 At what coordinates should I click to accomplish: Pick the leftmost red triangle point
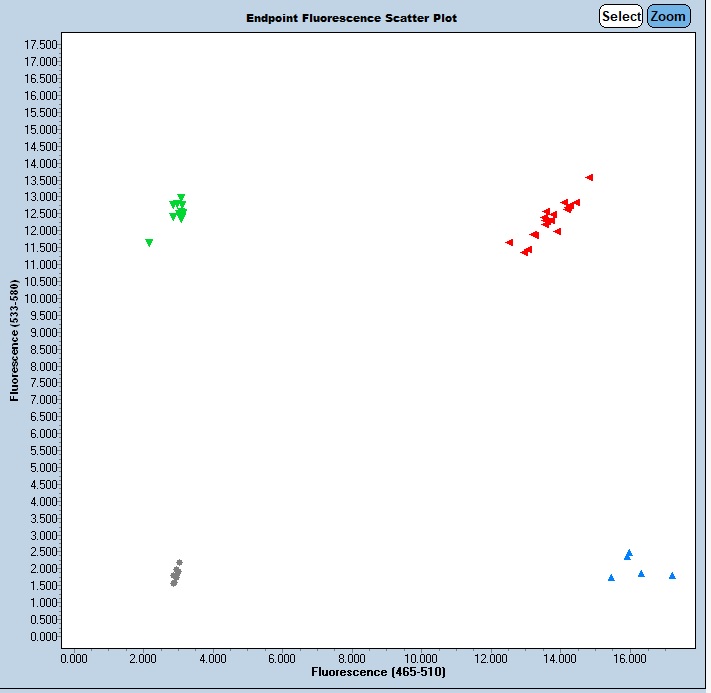click(x=509, y=242)
